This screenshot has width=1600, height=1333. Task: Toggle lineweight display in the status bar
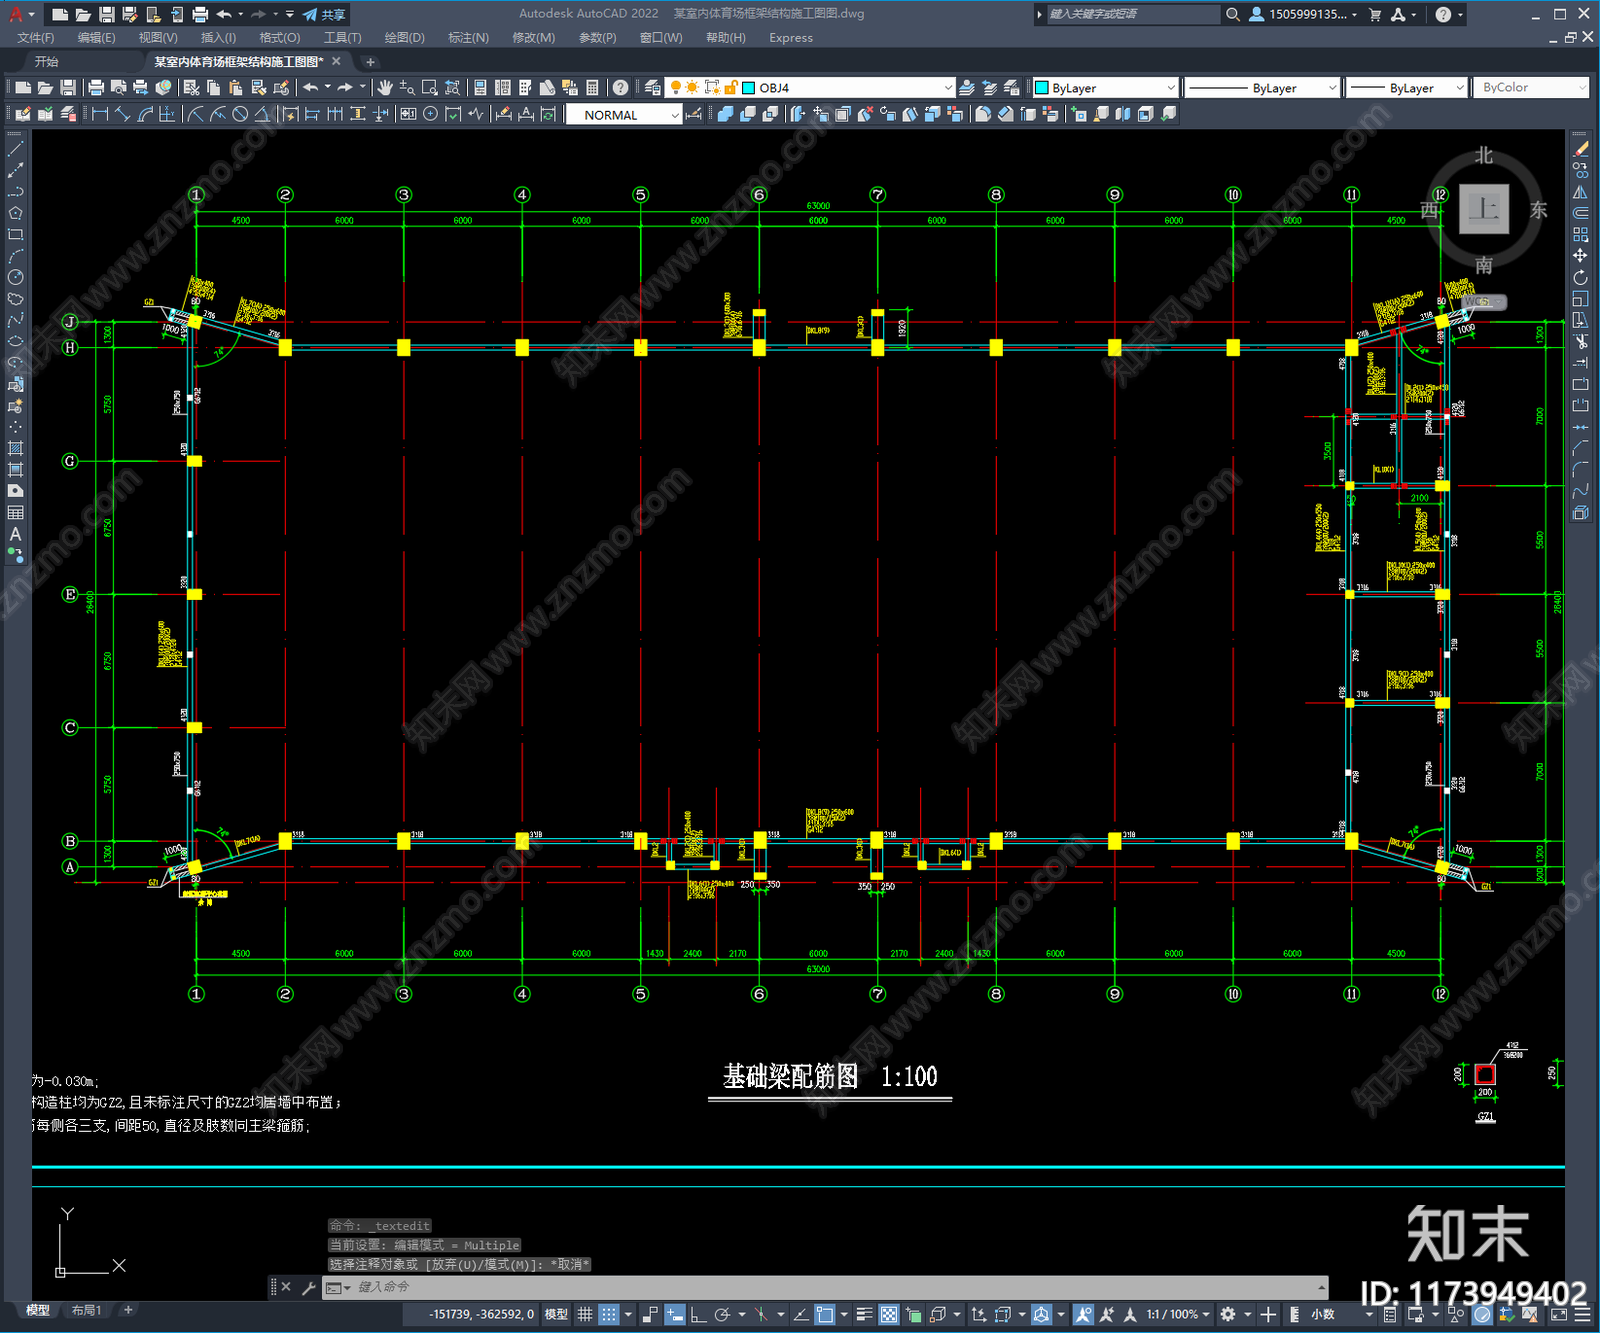tap(865, 1314)
